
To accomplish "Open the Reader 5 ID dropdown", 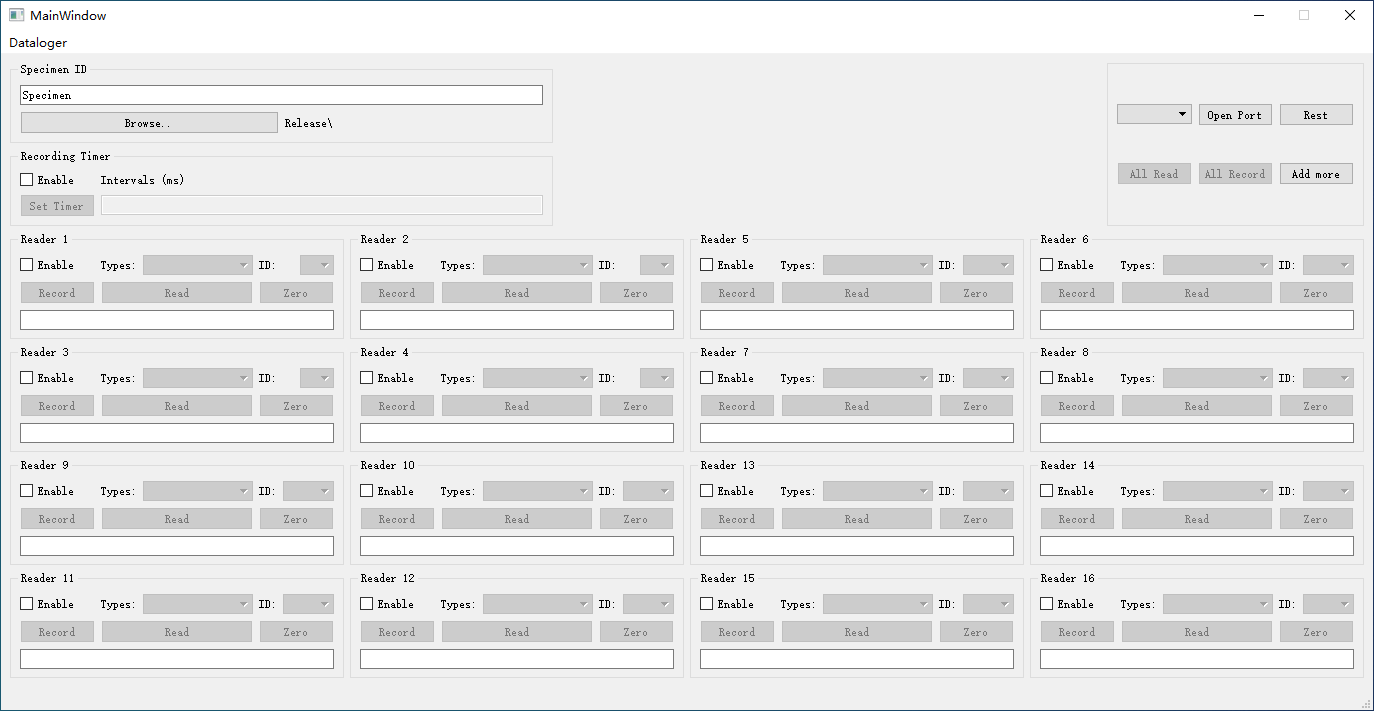I will click(988, 265).
